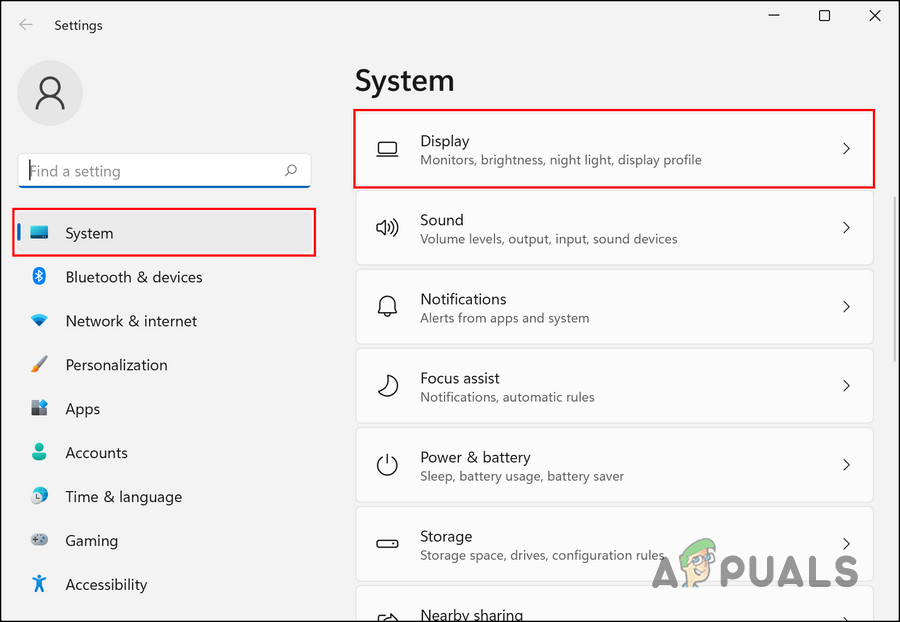
Task: Click the Apps icon in the sidebar
Action: [40, 409]
